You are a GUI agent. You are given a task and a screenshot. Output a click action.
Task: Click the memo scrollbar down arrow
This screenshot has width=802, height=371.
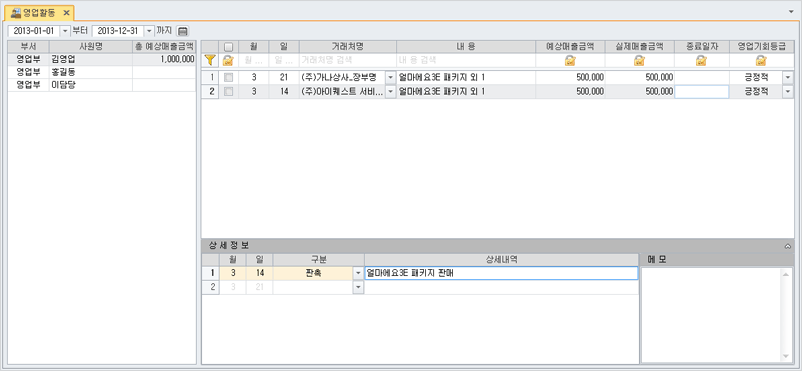pos(786,356)
